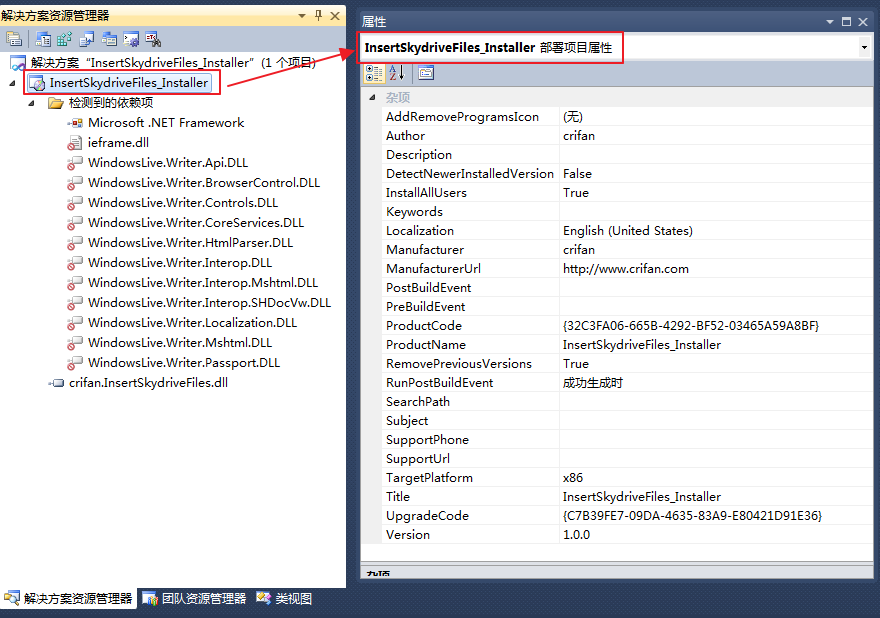Screen dimensions: 880x618
Task: Click the ManufacturerUrl value http://www.crifan.com
Action: pos(625,269)
